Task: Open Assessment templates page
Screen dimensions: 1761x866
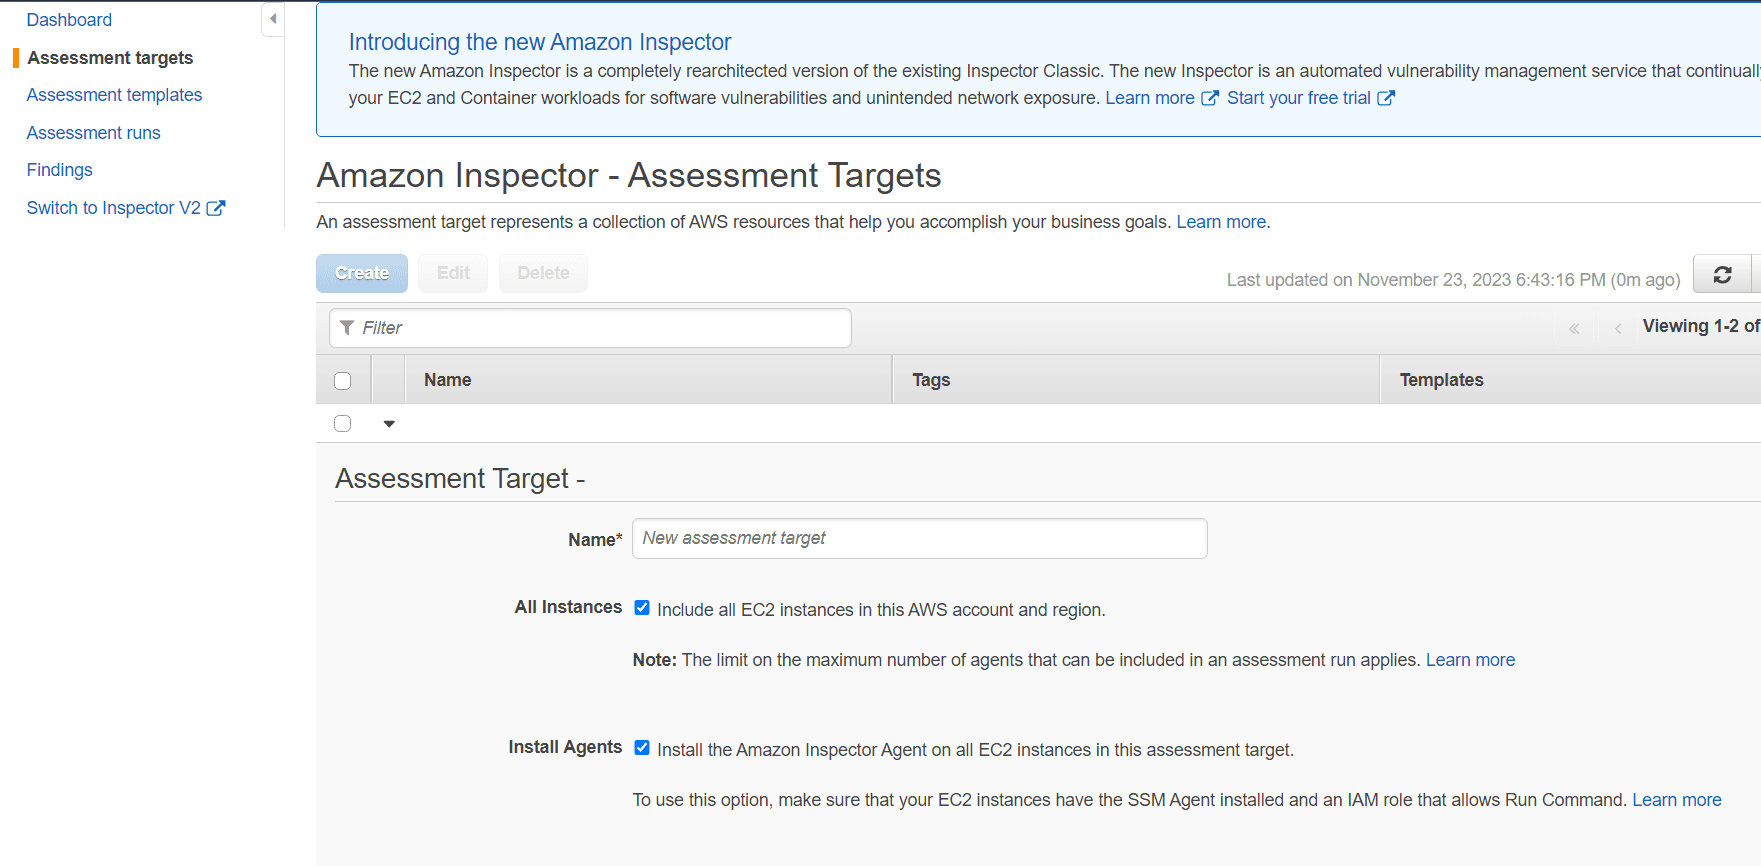Action: [x=114, y=95]
